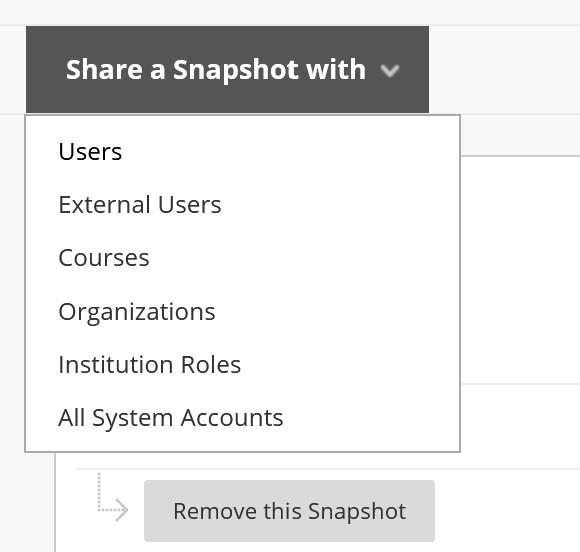The height and width of the screenshot is (552, 580).
Task: Click the chevron beside Share a Snapshot with
Action: point(390,70)
